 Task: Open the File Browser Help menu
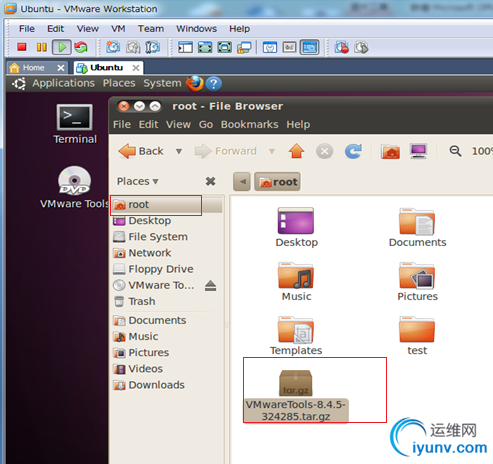298,124
